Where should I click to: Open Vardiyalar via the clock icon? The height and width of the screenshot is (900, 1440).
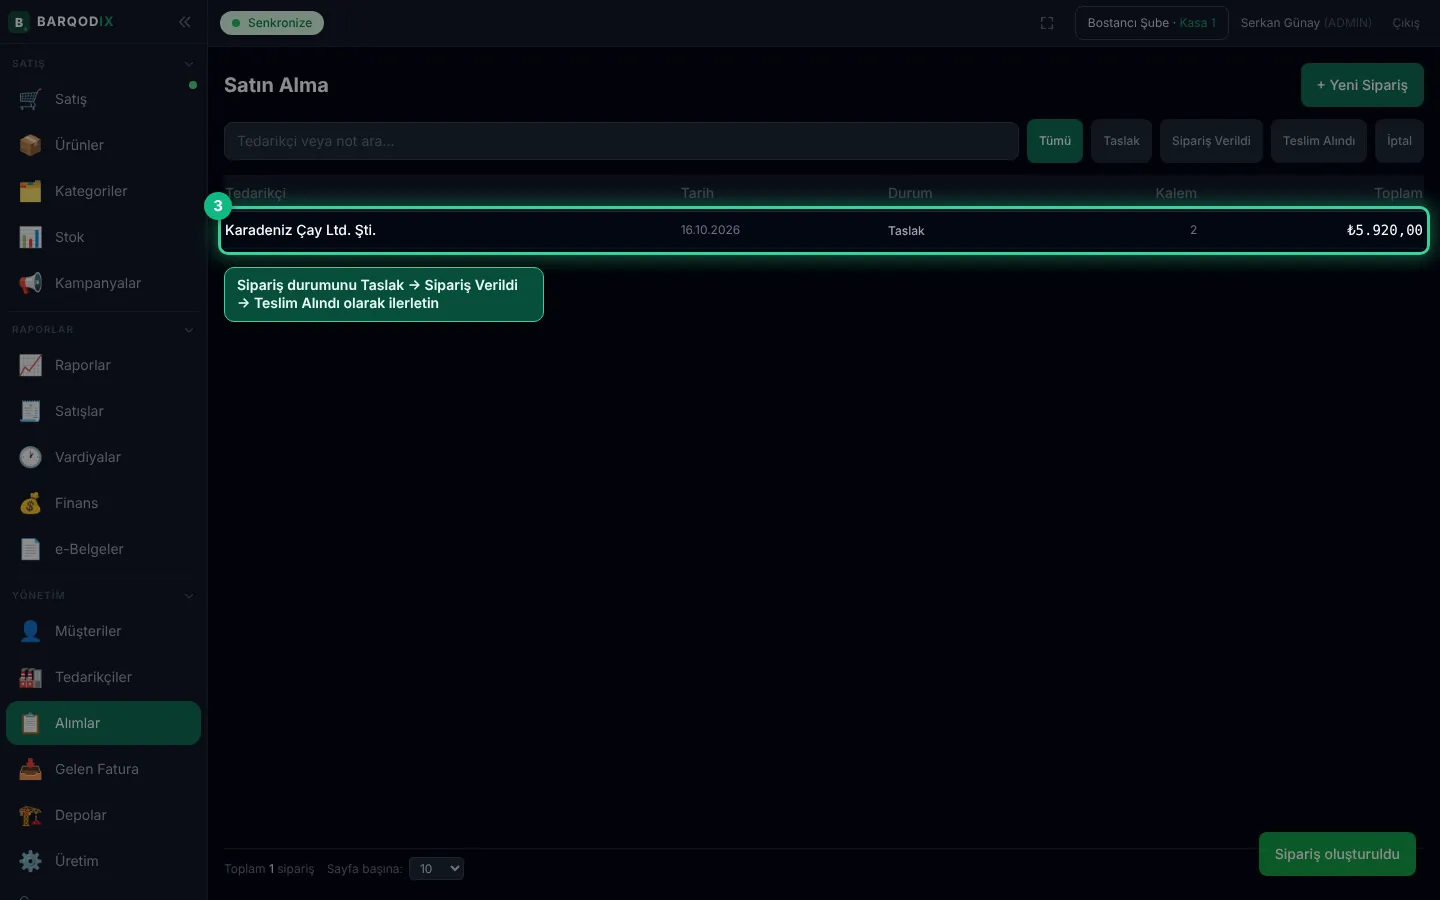[x=30, y=457]
